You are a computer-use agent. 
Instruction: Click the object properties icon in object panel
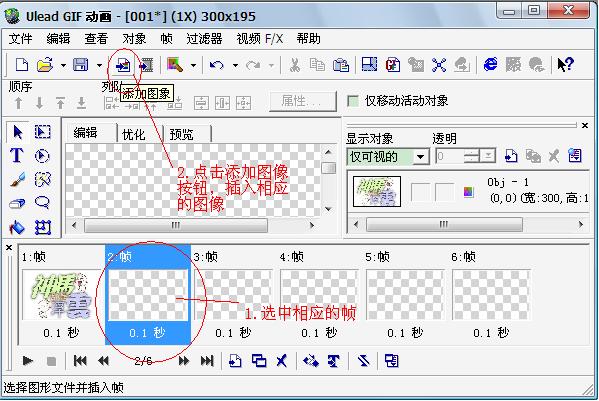point(575,155)
